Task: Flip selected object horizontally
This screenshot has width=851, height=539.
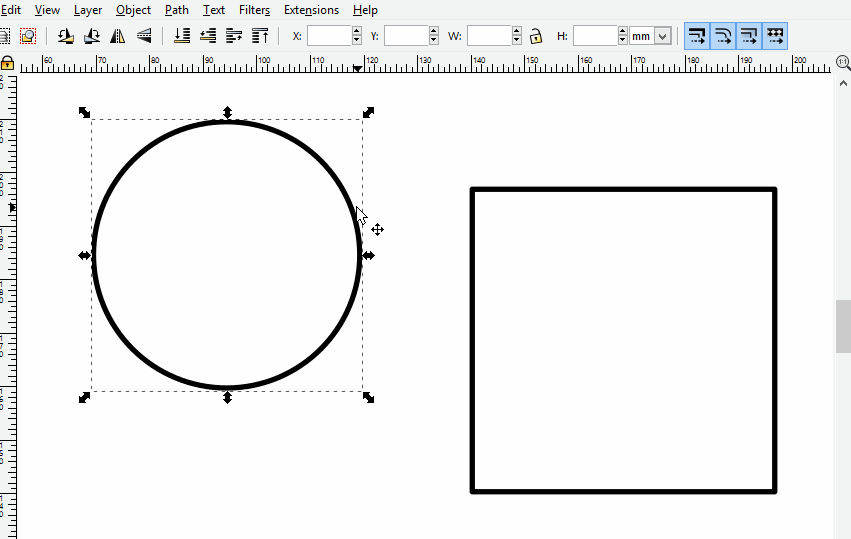Action: [117, 36]
